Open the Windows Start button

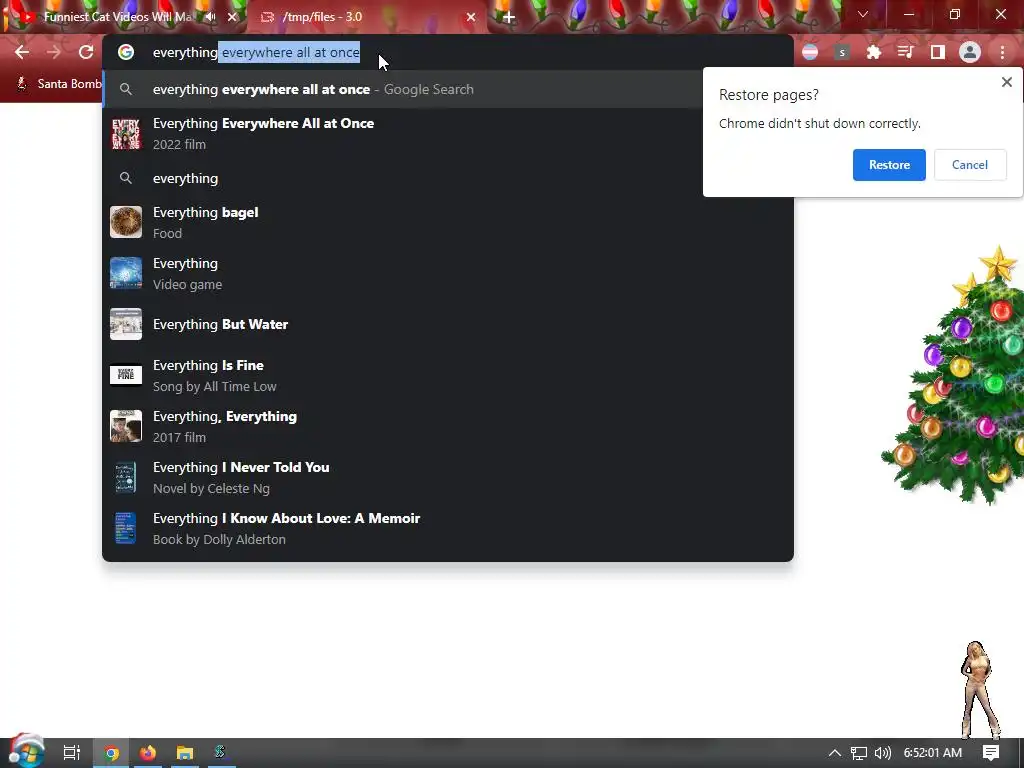[x=26, y=751]
